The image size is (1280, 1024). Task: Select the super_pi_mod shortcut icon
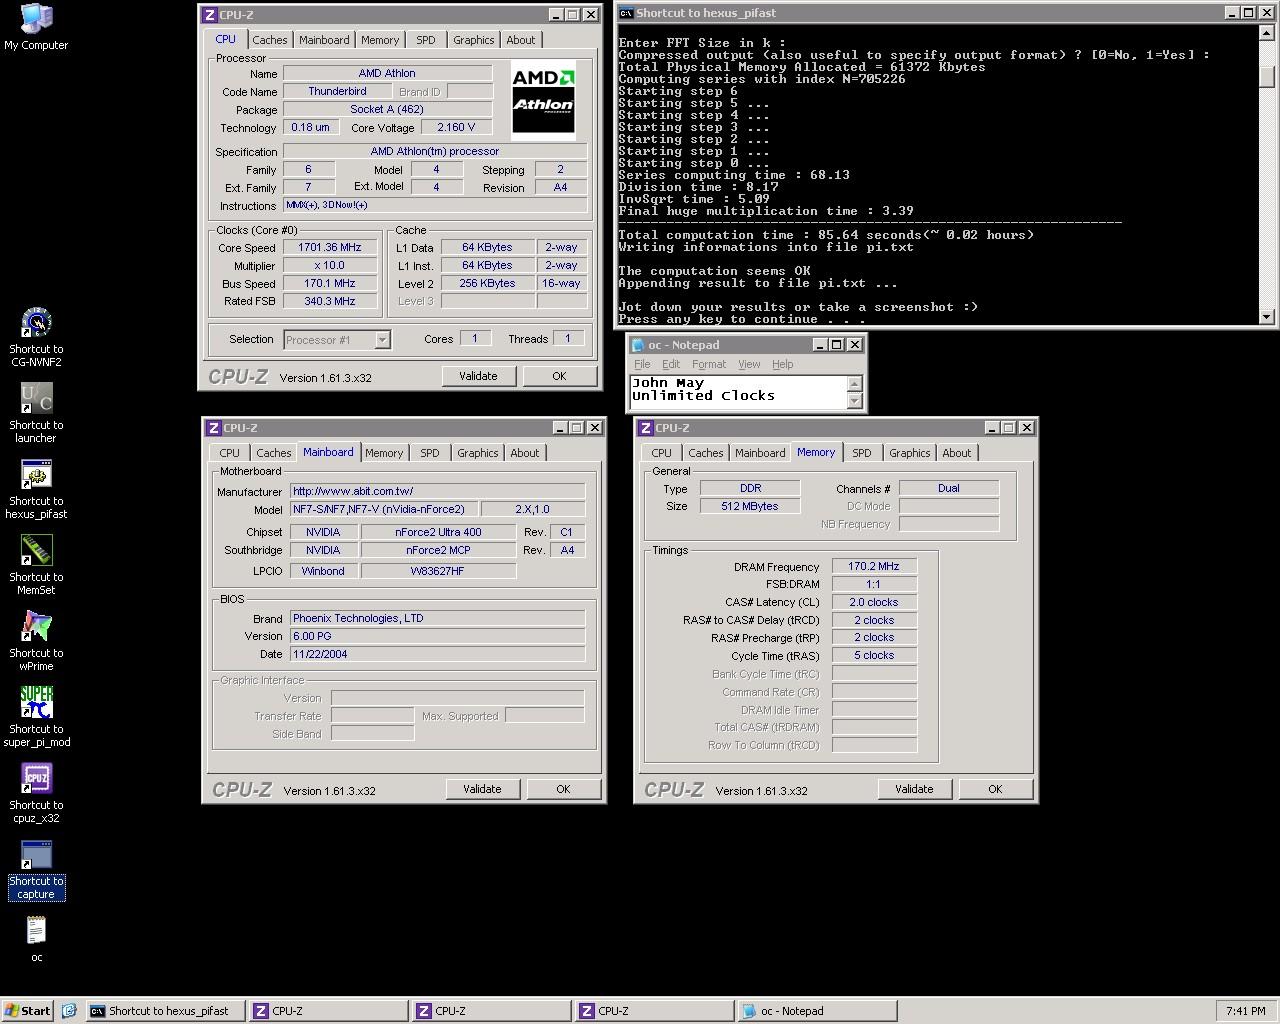click(36, 703)
